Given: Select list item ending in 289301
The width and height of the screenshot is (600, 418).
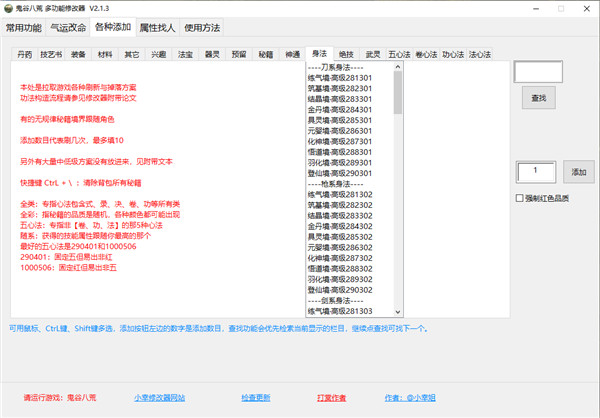Looking at the screenshot, I should [350, 163].
